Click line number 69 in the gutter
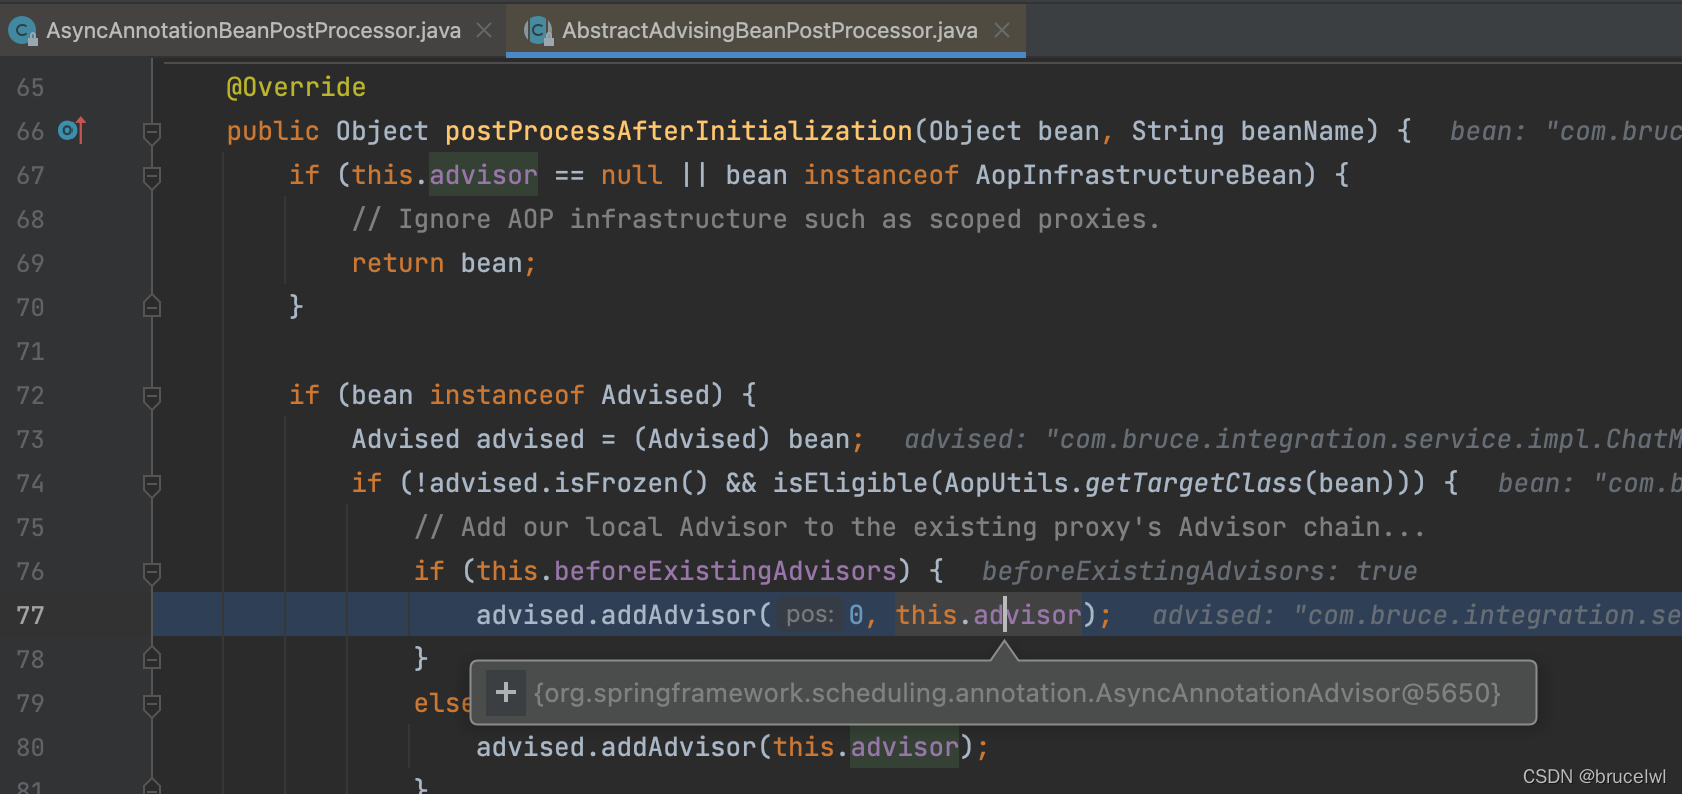Image resolution: width=1682 pixels, height=794 pixels. [31, 263]
